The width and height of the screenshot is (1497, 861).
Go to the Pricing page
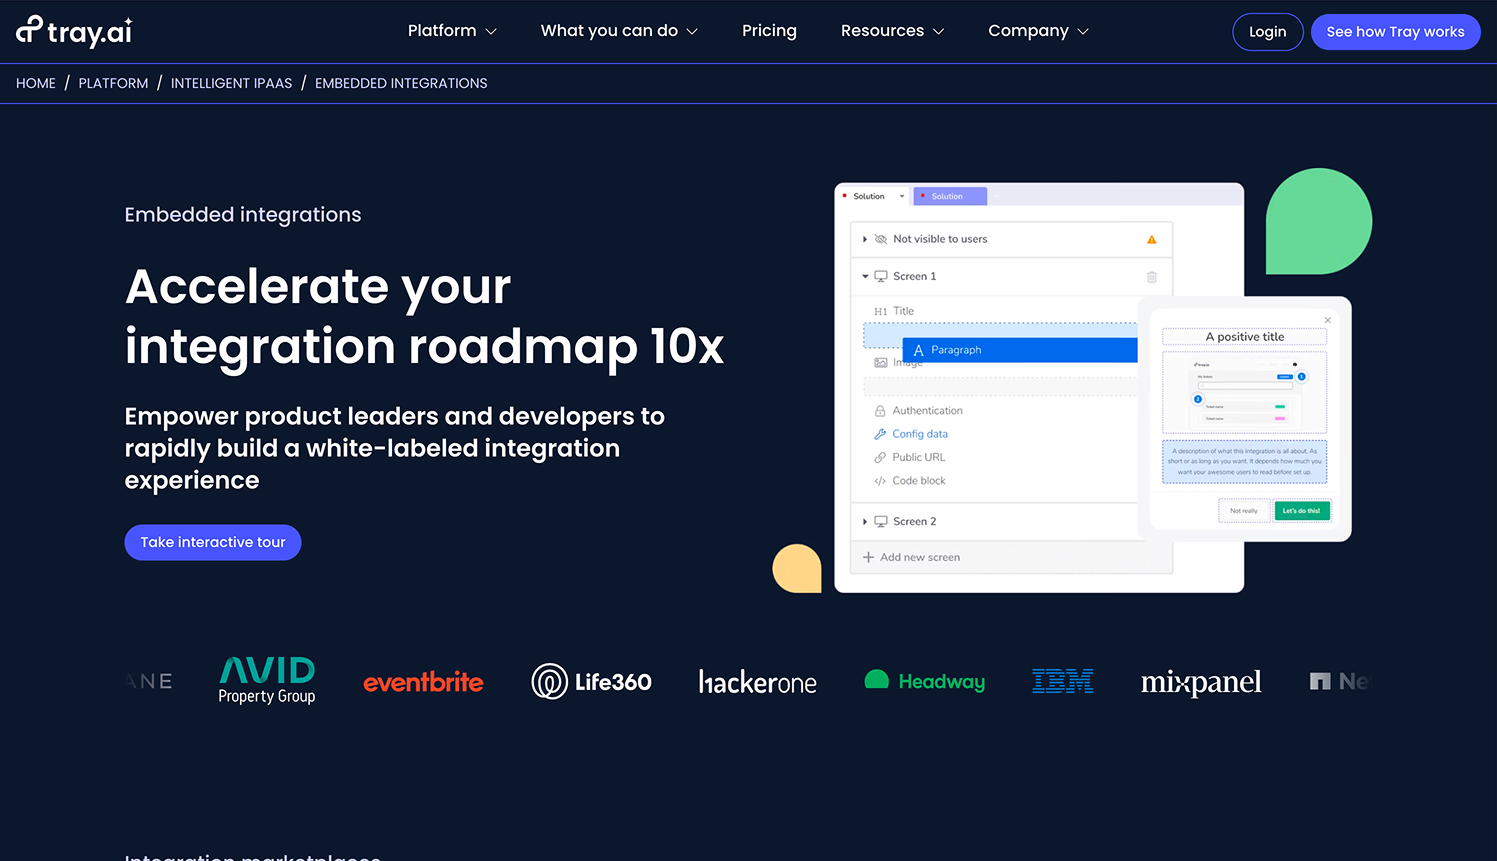[x=769, y=31]
